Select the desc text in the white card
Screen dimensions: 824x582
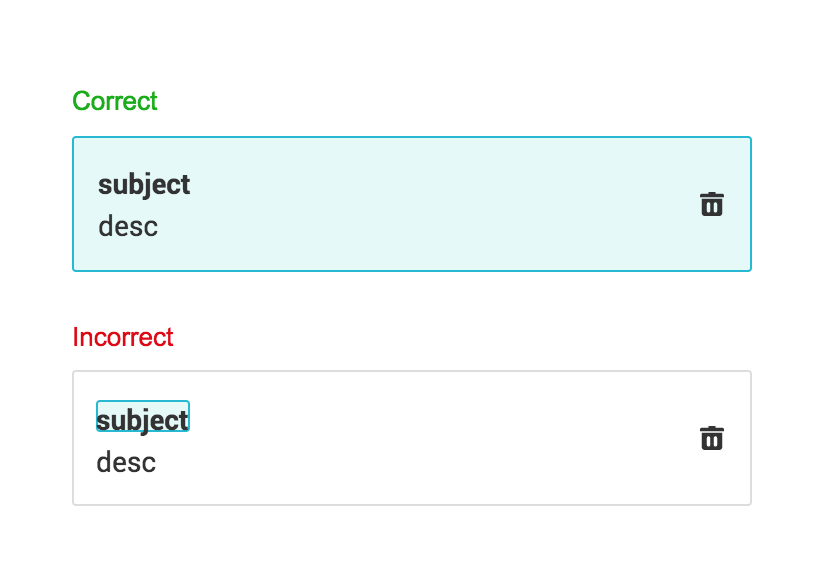[126, 462]
